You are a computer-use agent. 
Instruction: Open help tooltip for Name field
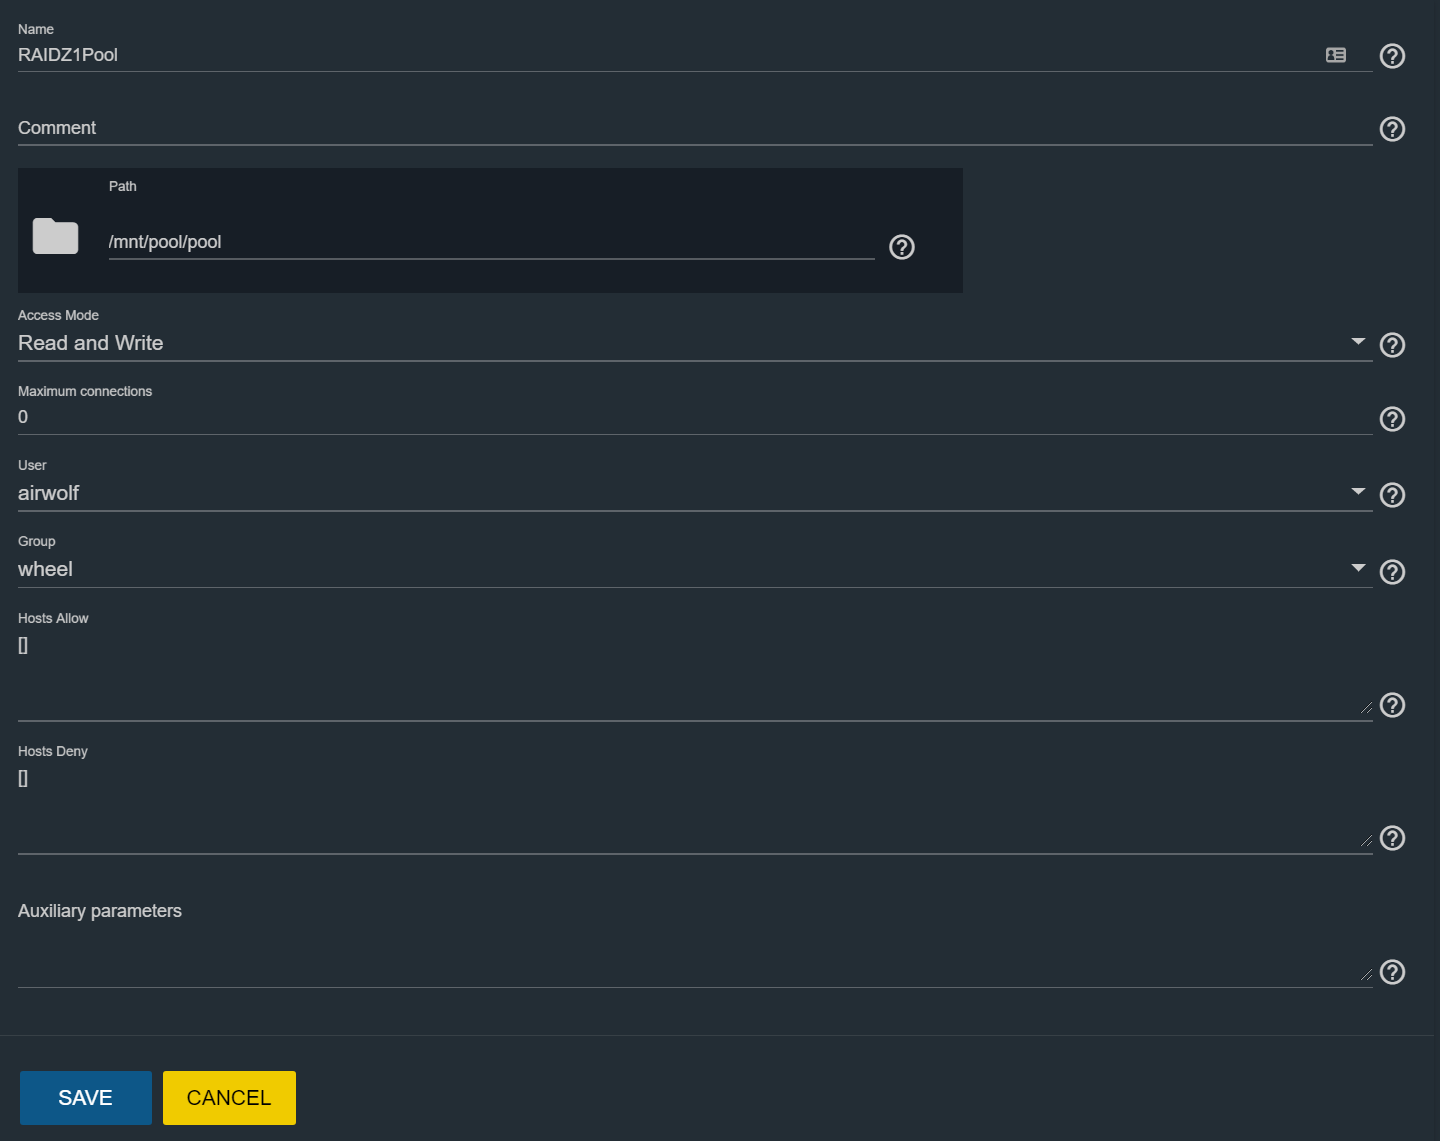pos(1392,56)
